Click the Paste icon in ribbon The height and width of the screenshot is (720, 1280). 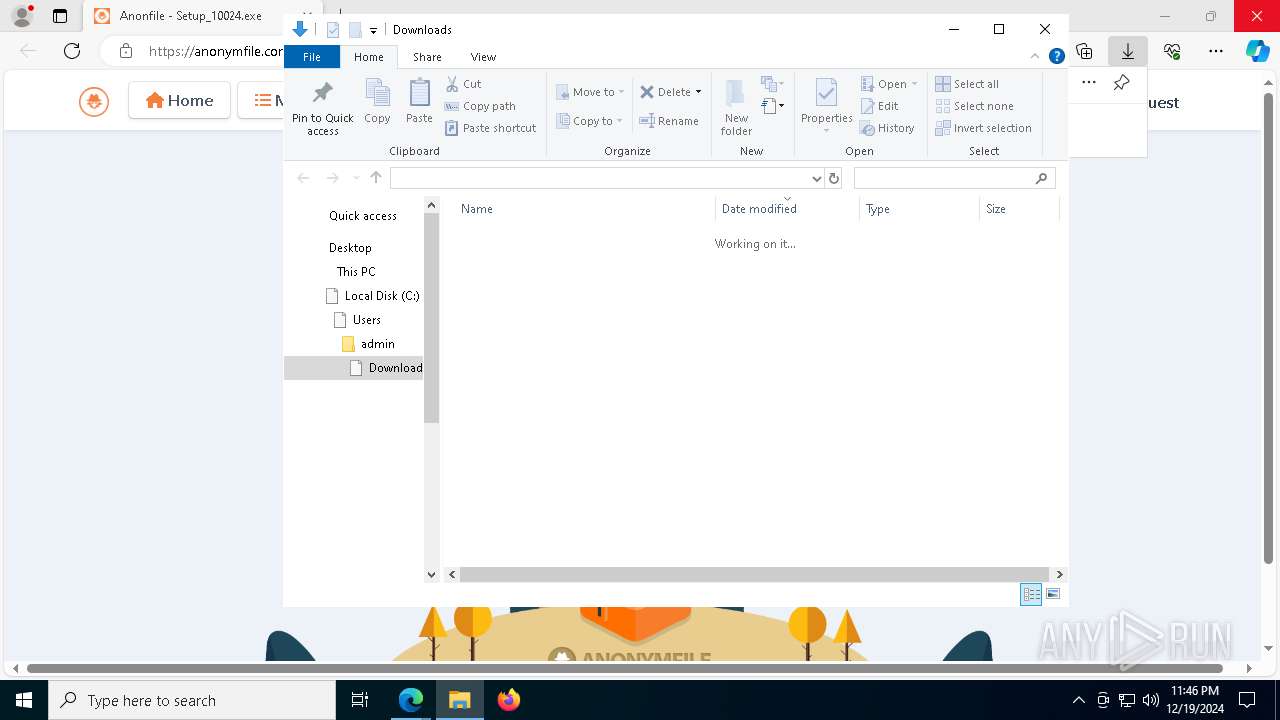[x=419, y=102]
